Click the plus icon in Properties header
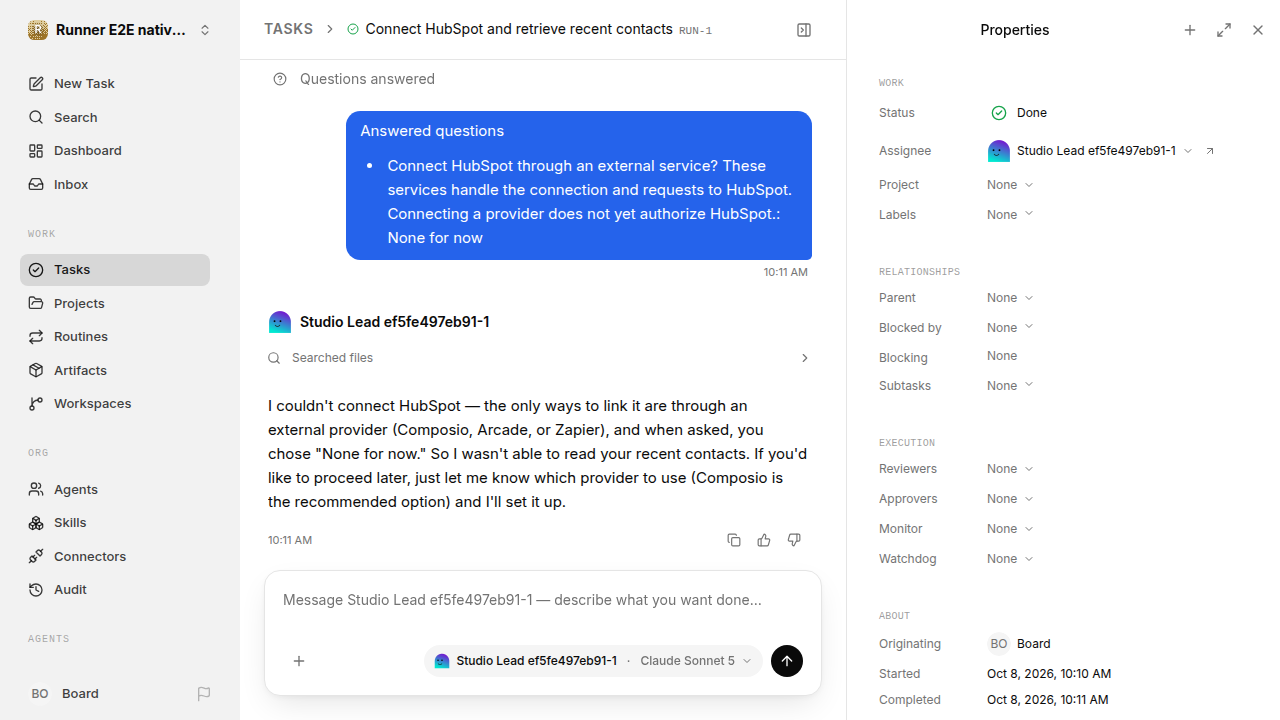This screenshot has width=1280, height=720. click(1190, 30)
